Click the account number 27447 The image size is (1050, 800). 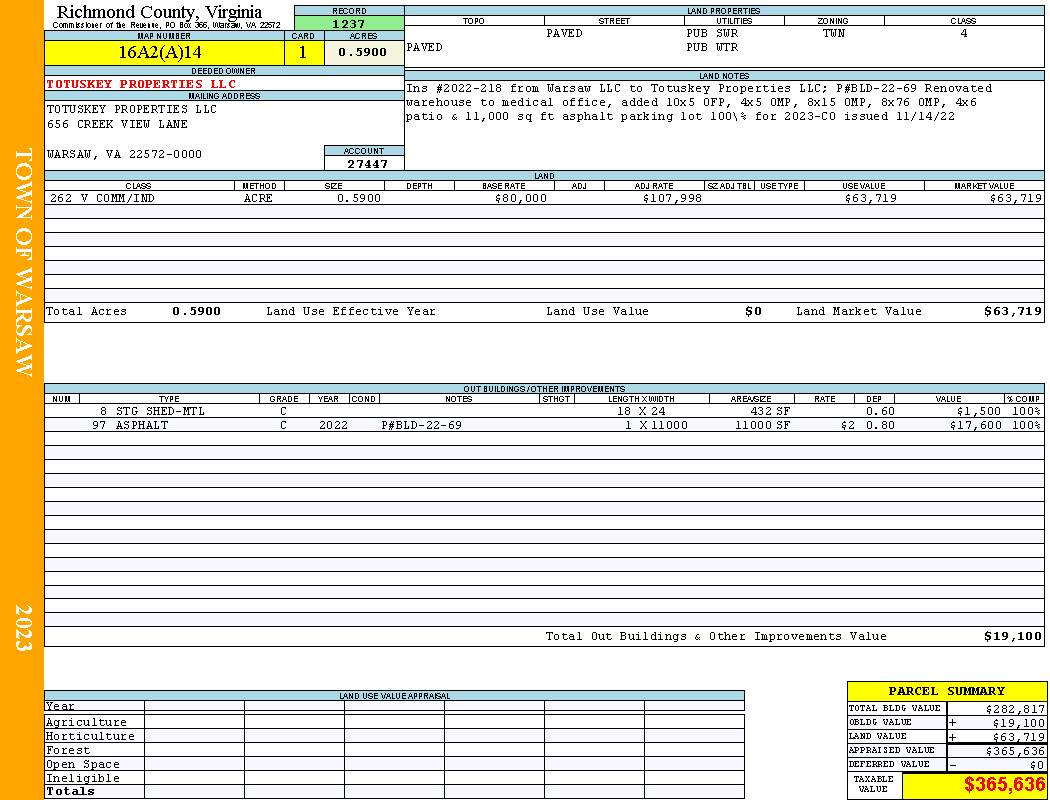pos(367,164)
